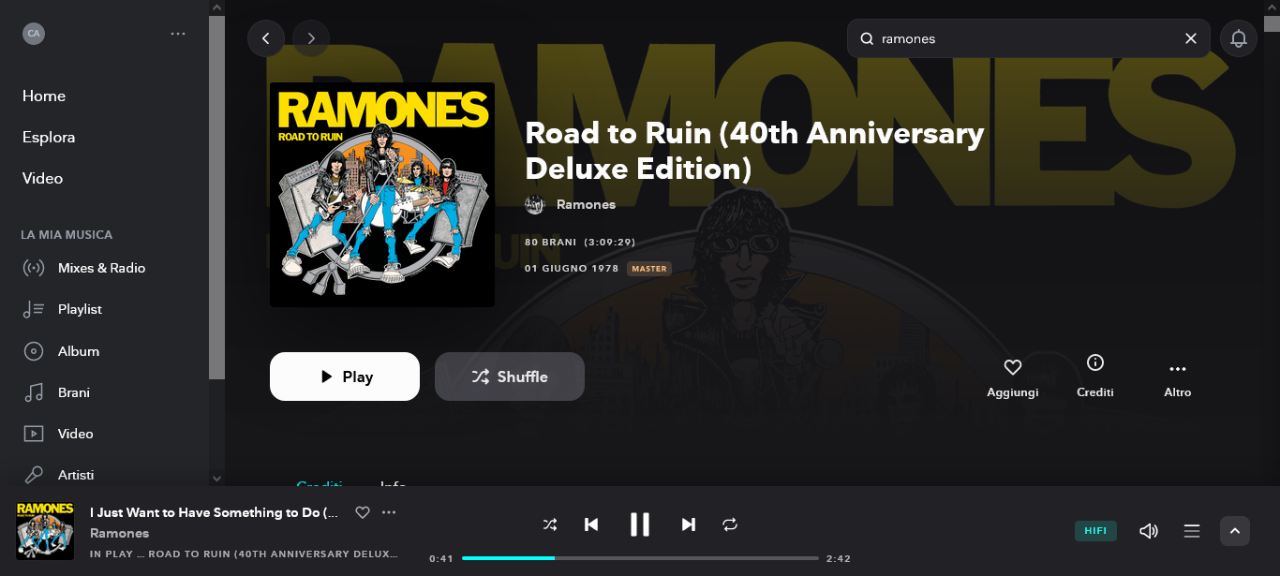Open the play queue icon
The width and height of the screenshot is (1280, 576).
tap(1192, 531)
